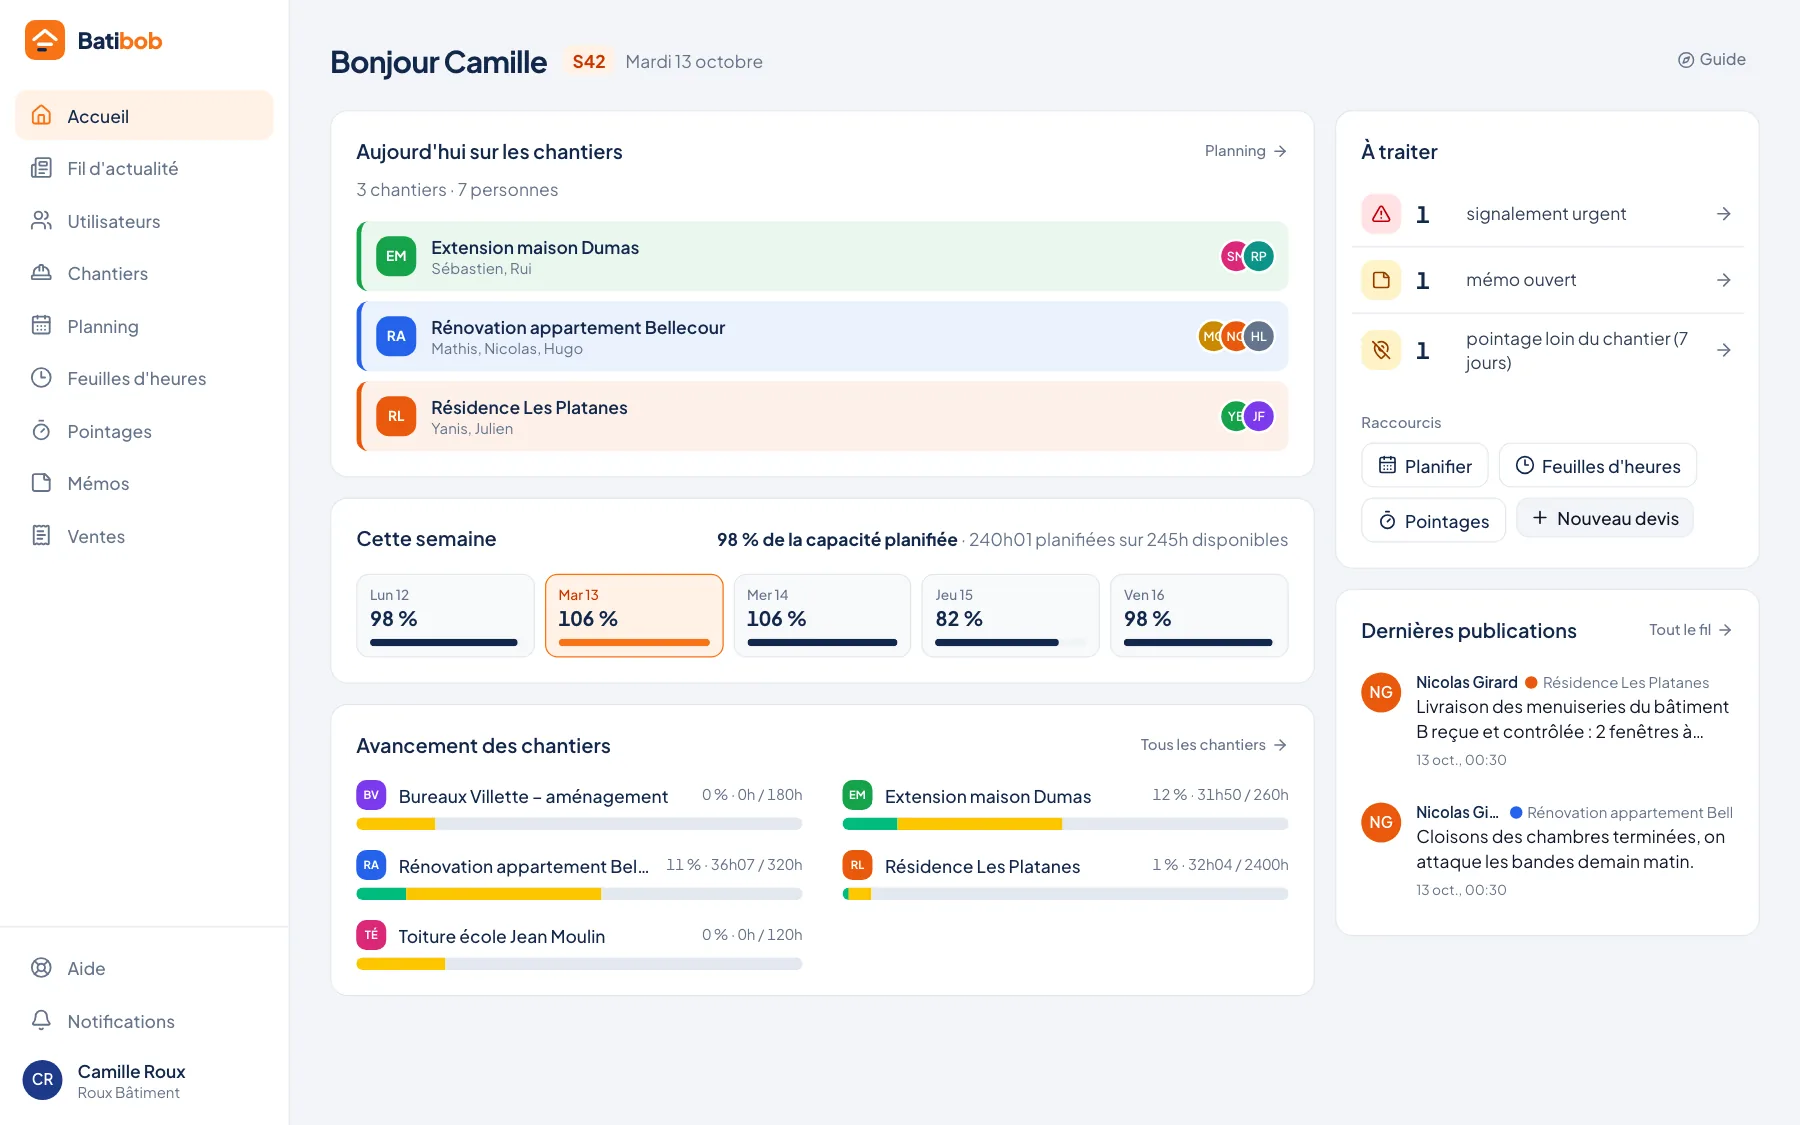Open the Aide page
Viewport: 1800px width, 1125px height.
click(144, 968)
